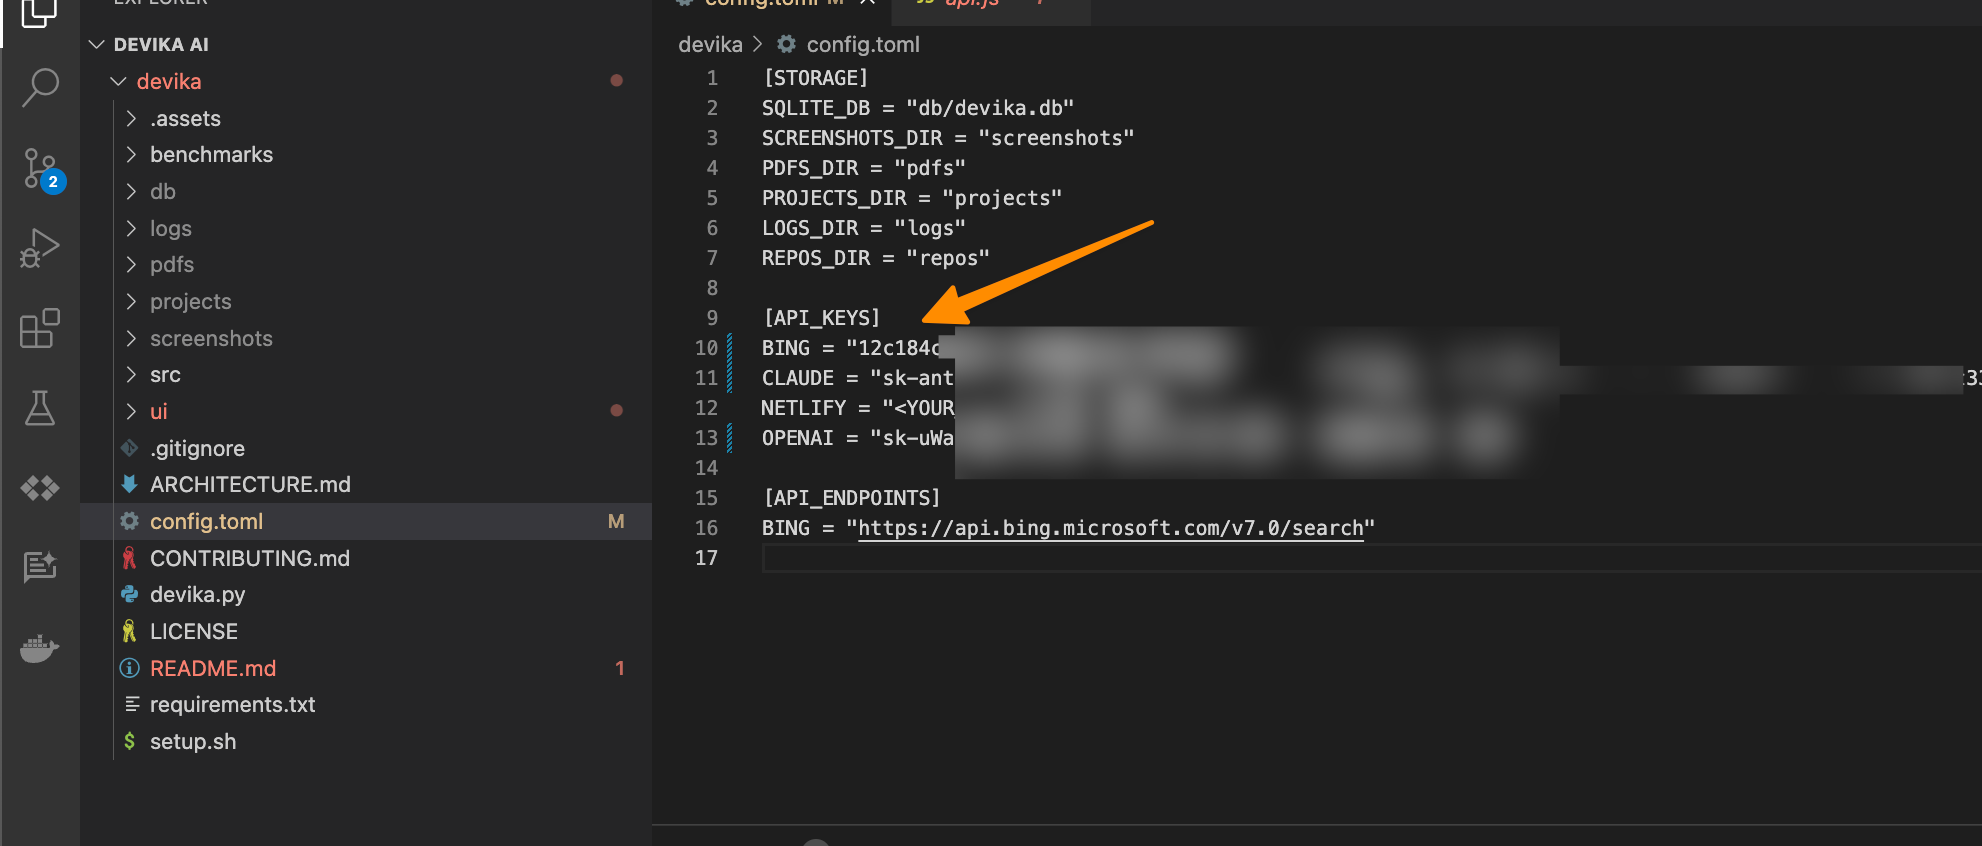Open the chat sparkle panel icon
1982x846 pixels.
pos(40,567)
